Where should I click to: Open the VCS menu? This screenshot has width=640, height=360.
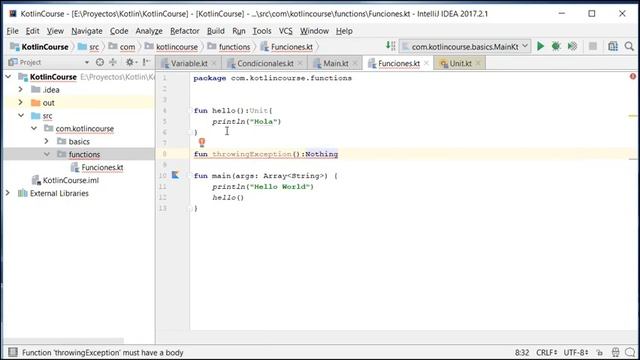tap(286, 31)
